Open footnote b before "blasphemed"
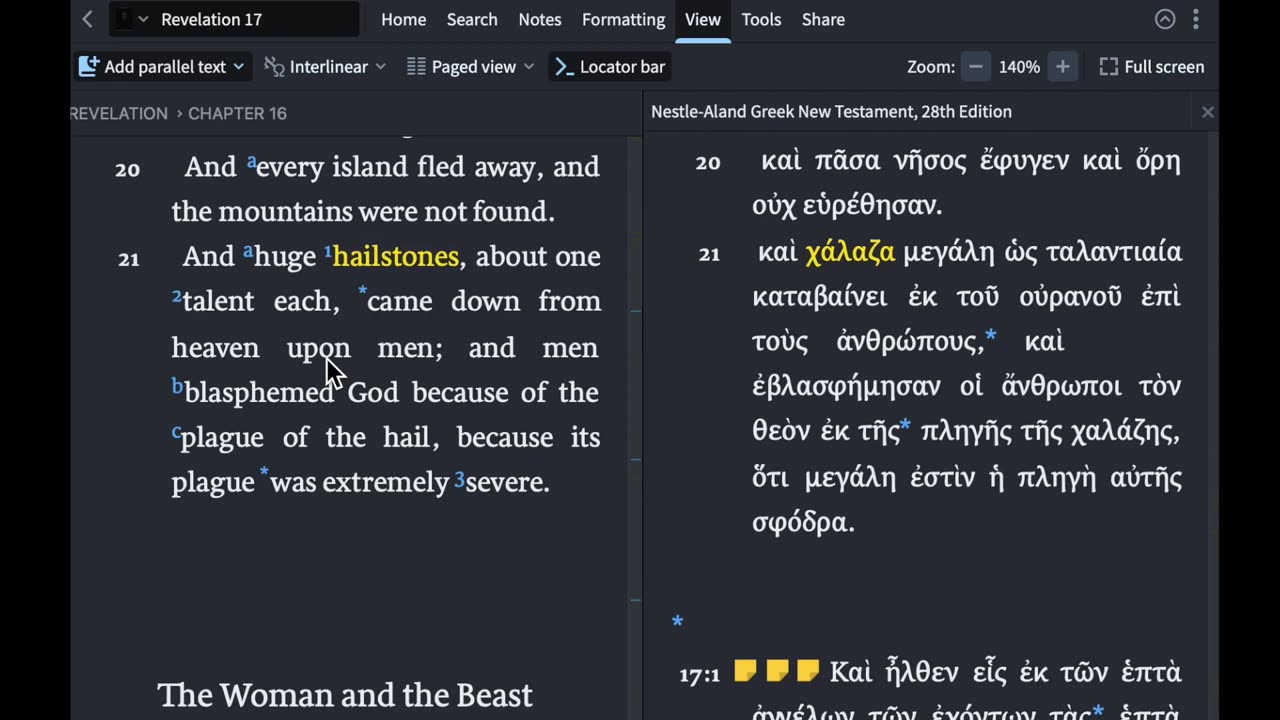This screenshot has height=720, width=1280. 177,386
